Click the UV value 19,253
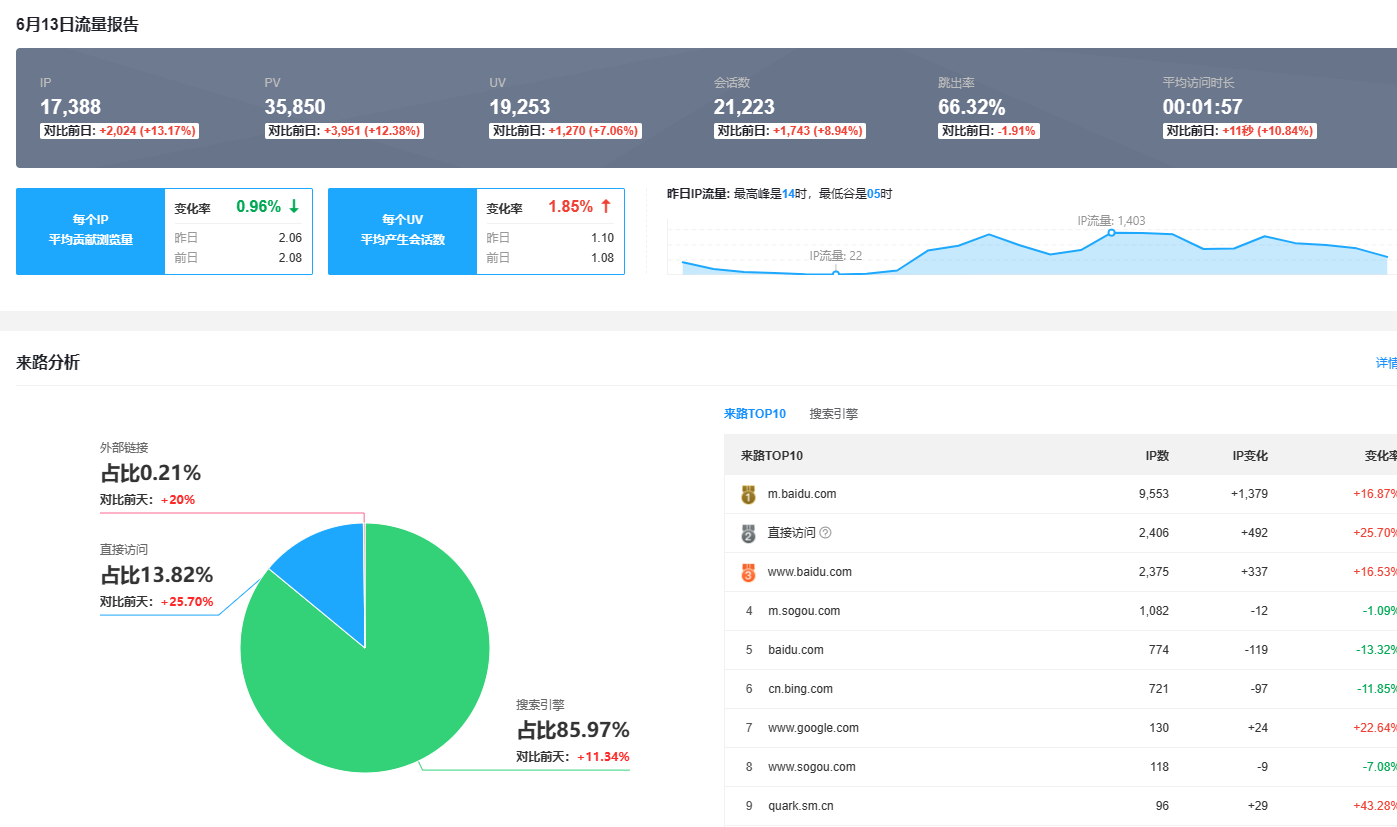 [x=520, y=107]
